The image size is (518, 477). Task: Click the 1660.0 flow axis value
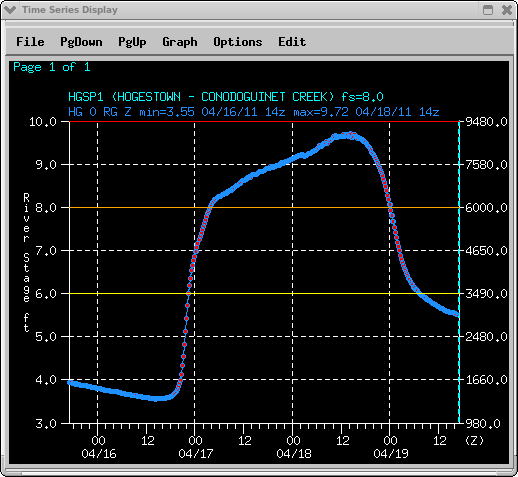[486, 380]
